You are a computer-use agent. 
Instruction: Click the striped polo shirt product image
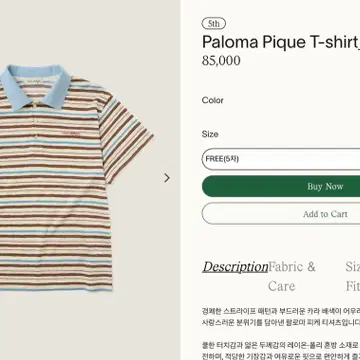click(75, 178)
